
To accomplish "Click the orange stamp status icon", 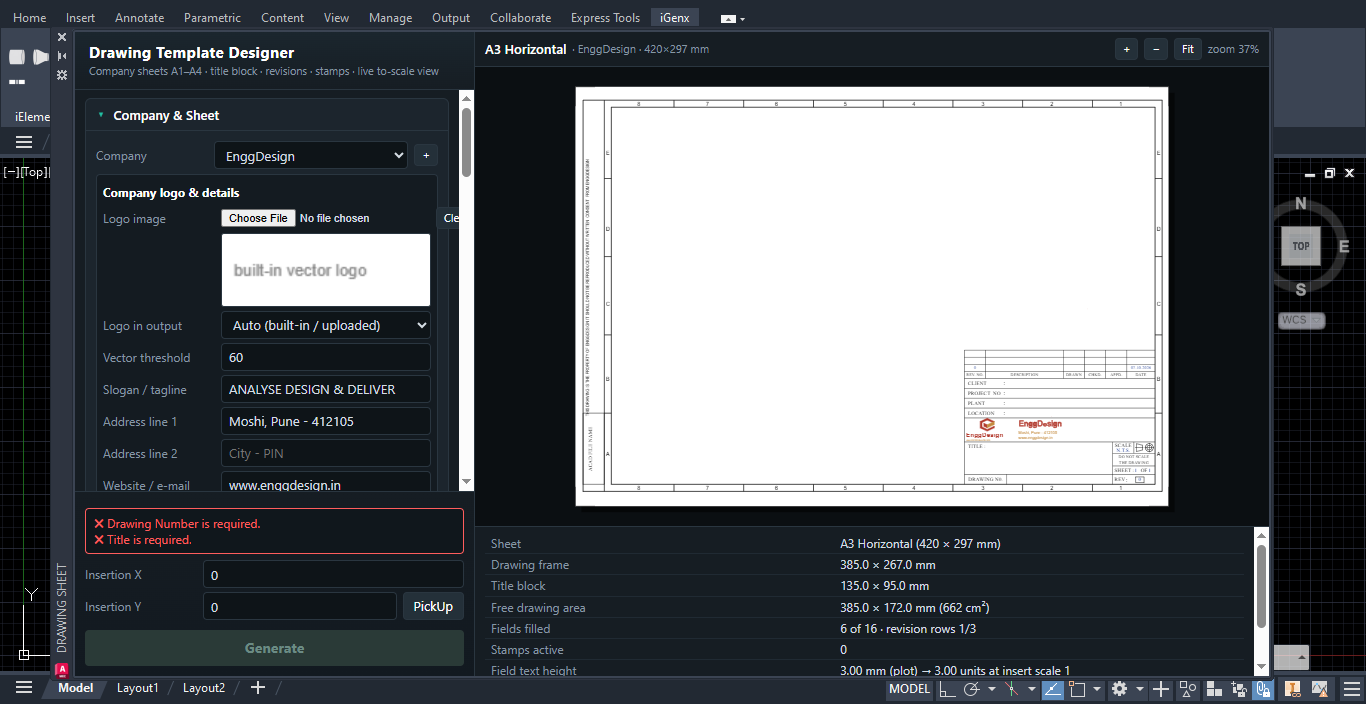I will [x=1293, y=689].
